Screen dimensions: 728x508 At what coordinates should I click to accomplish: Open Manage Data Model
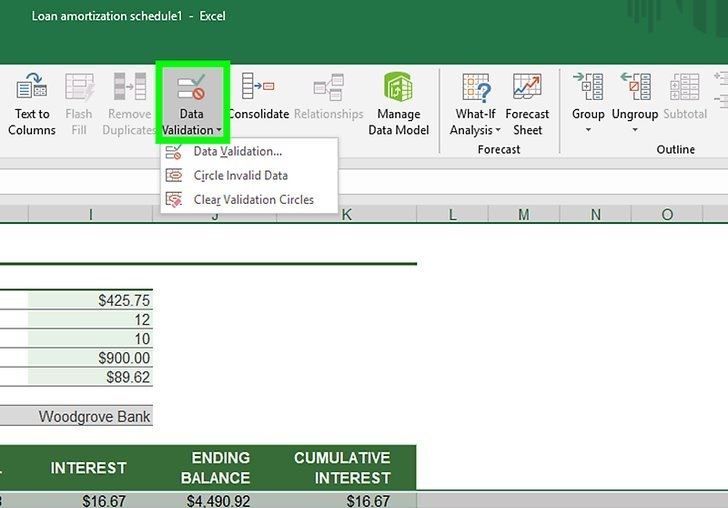coord(398,88)
